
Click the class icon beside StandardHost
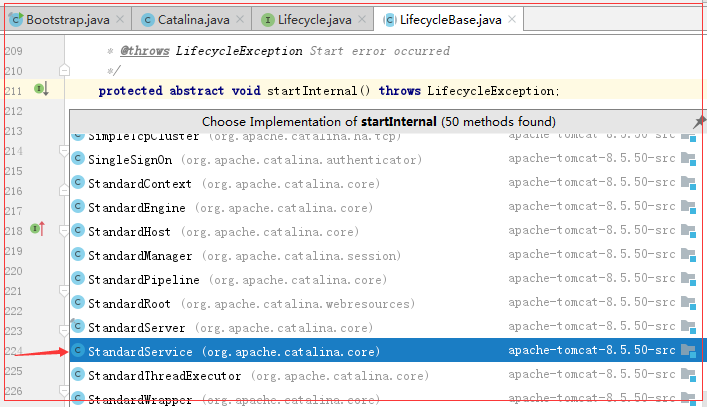tap(78, 230)
